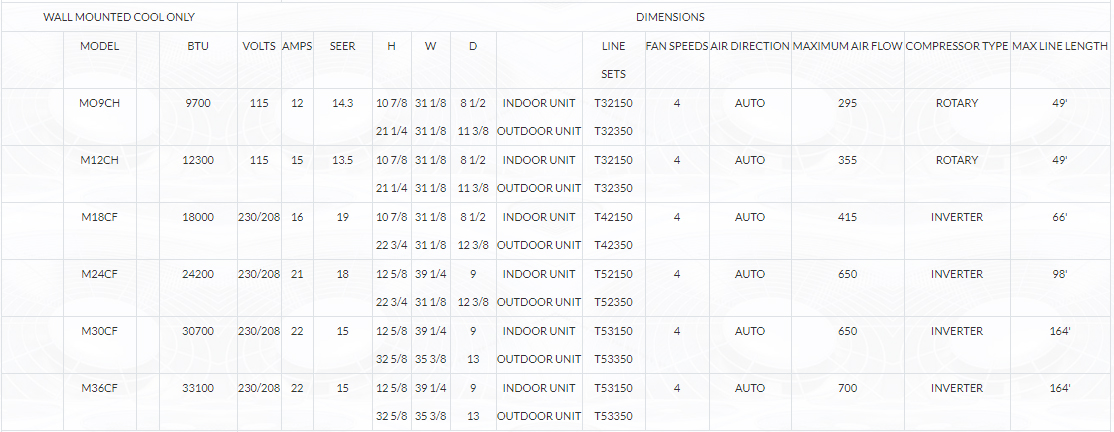
Task: Click the 33100 BTU value
Action: pyautogui.click(x=198, y=388)
